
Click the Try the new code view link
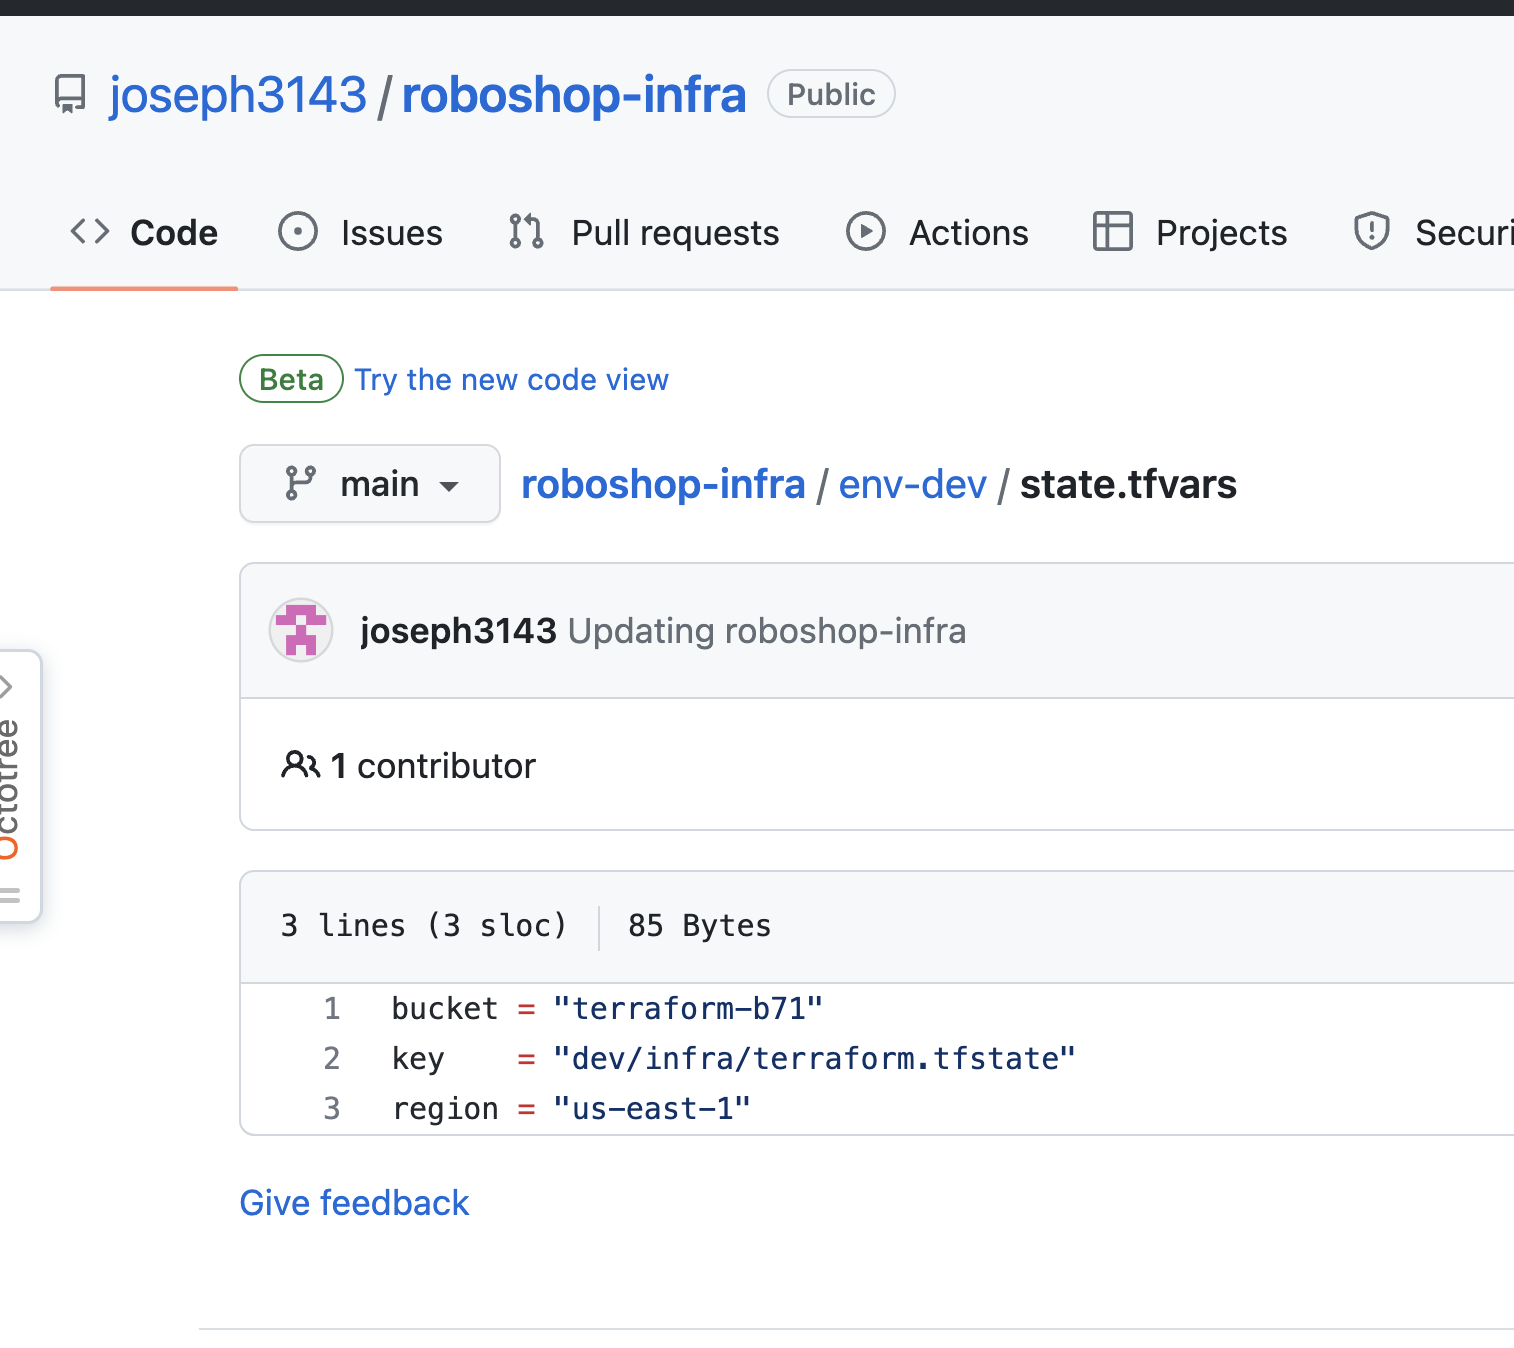coord(512,380)
